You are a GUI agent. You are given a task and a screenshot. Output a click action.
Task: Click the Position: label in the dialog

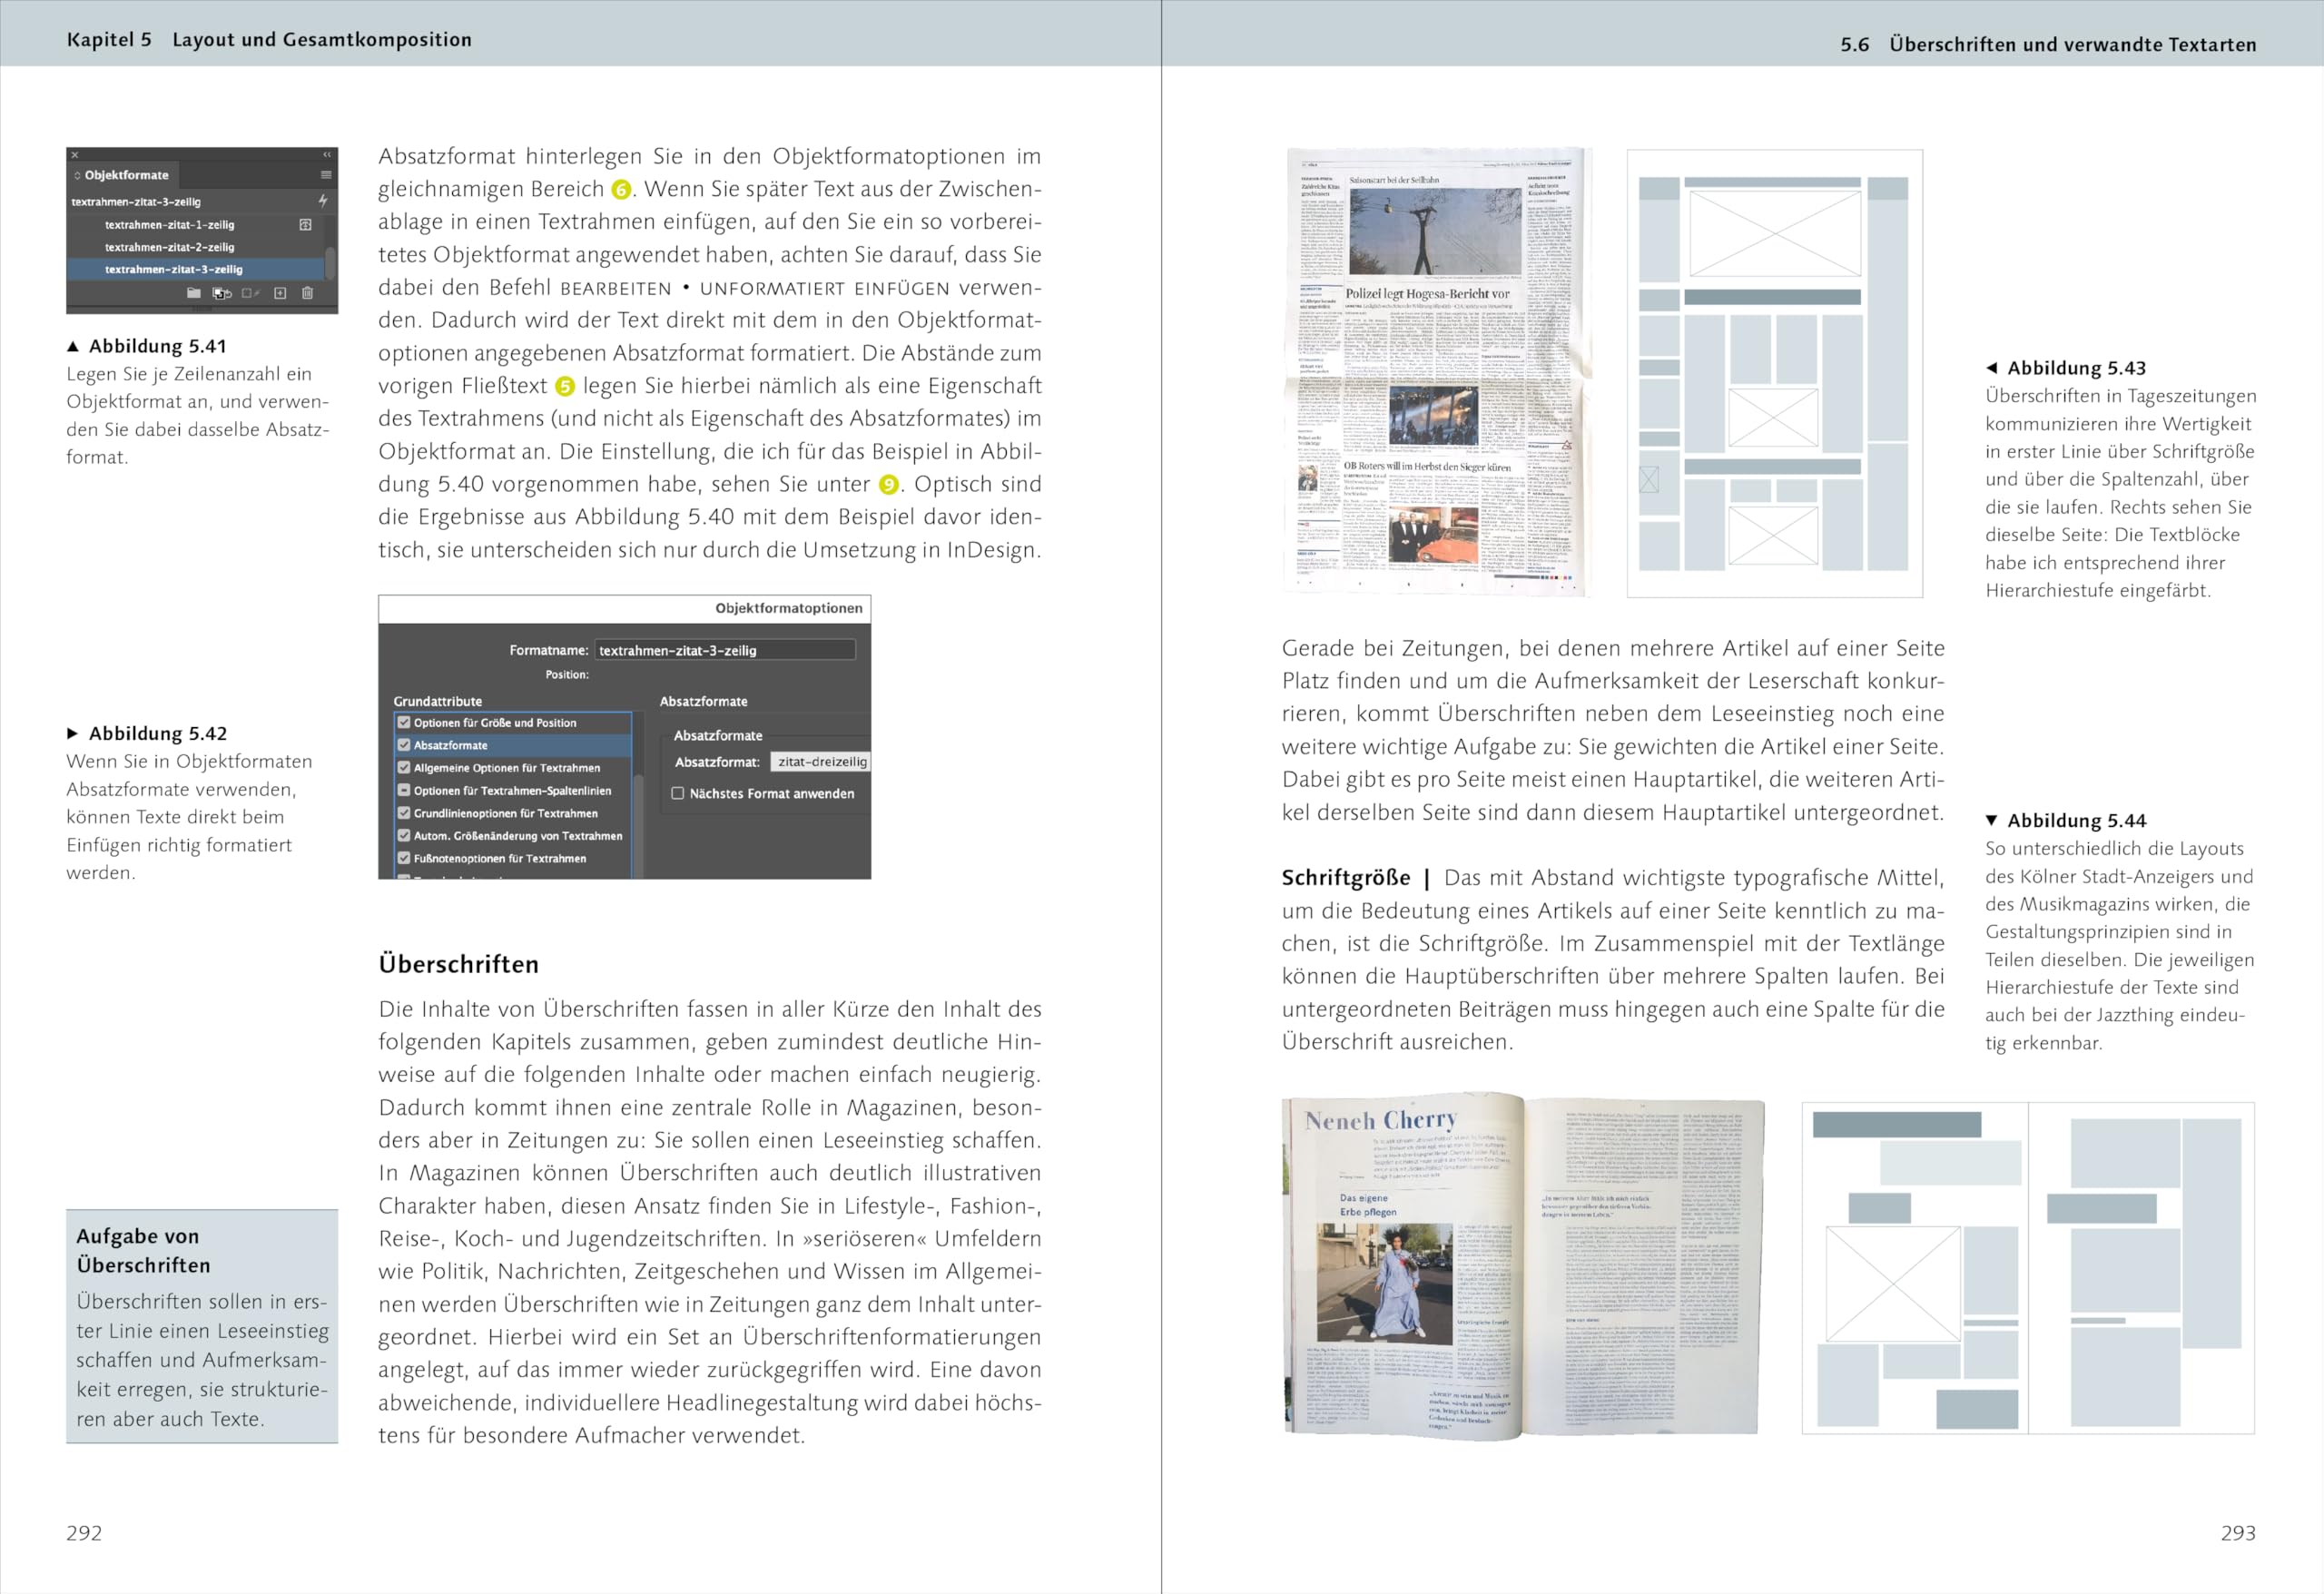(567, 675)
